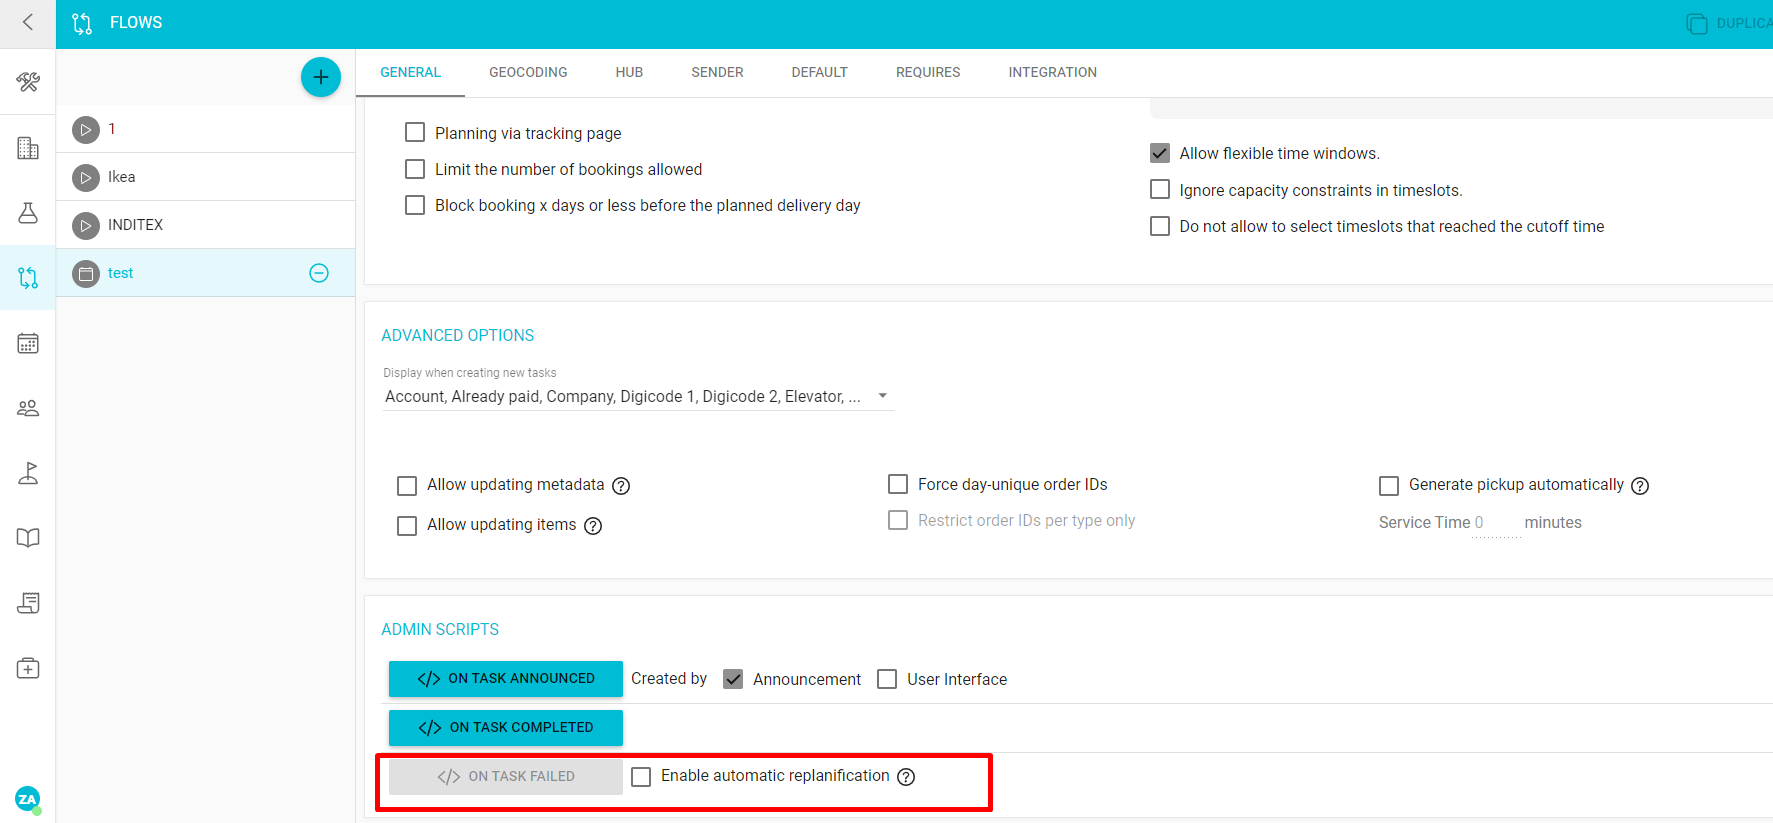The image size is (1773, 823).
Task: Switch to the GEOCODING tab
Action: (528, 72)
